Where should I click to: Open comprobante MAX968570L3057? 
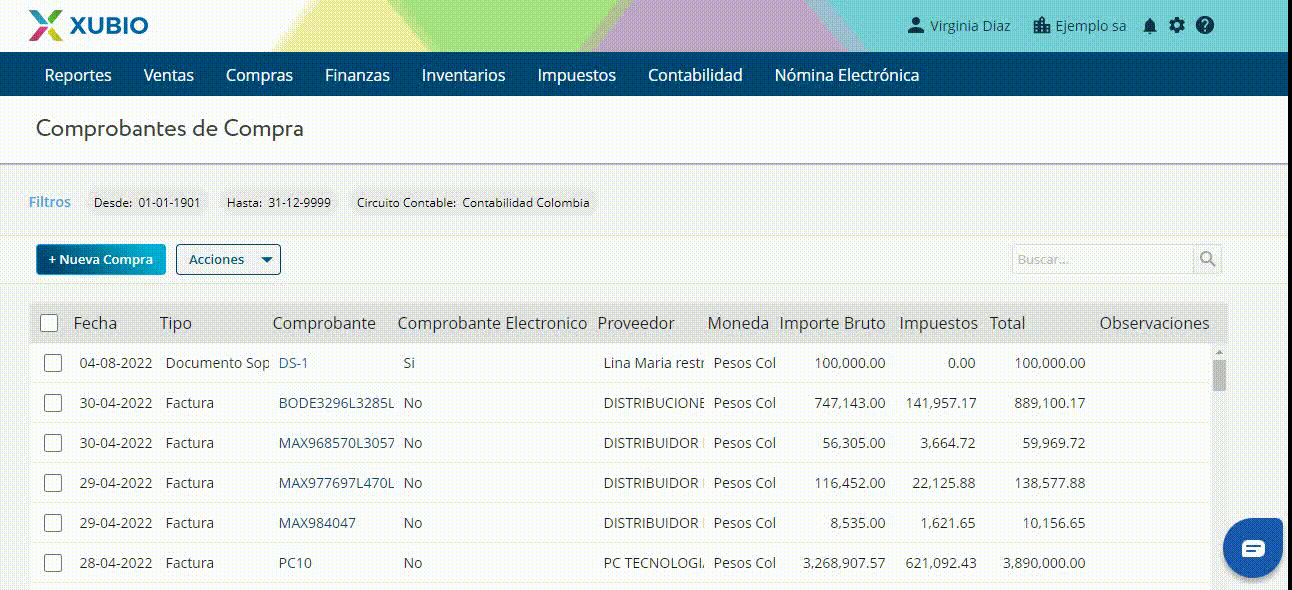point(336,443)
